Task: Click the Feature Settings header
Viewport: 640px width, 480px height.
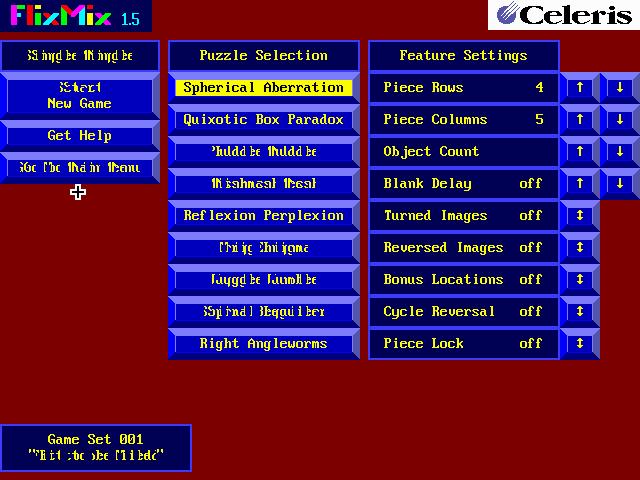Action: click(464, 56)
